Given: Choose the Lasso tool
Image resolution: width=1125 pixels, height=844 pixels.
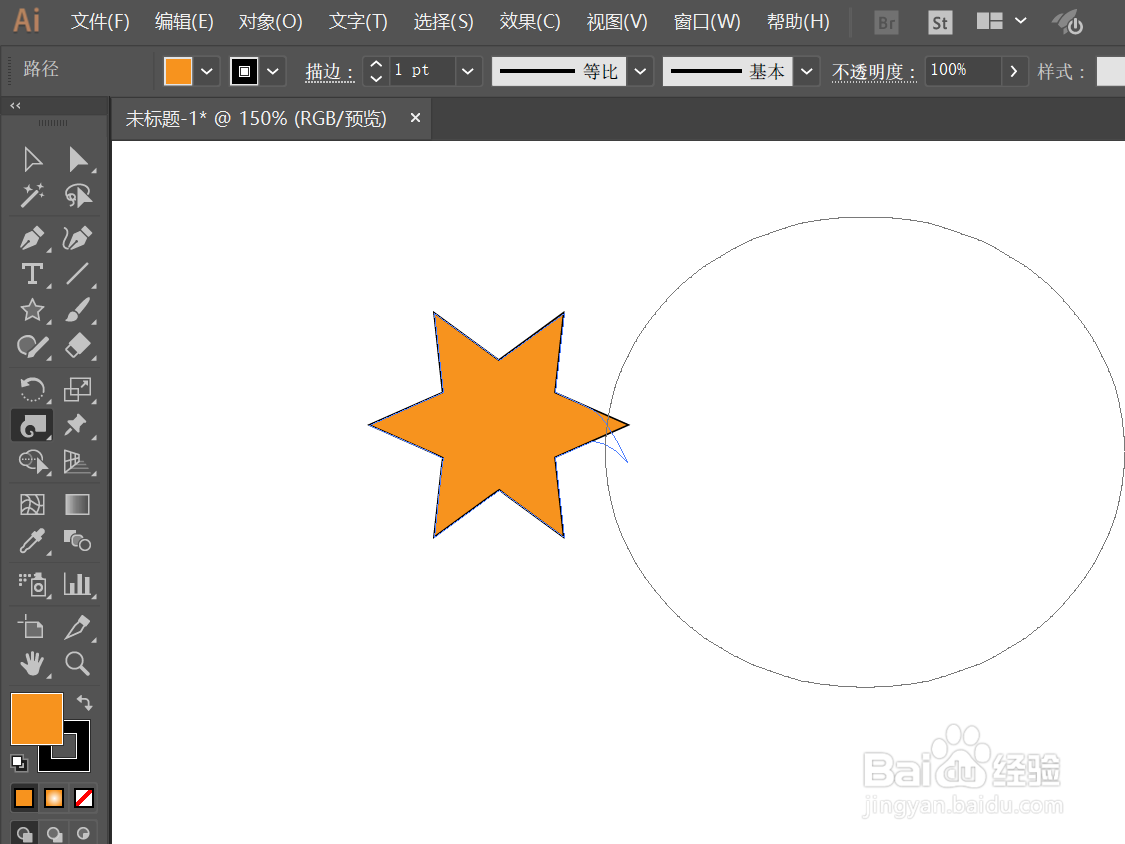Looking at the screenshot, I should click(x=77, y=195).
